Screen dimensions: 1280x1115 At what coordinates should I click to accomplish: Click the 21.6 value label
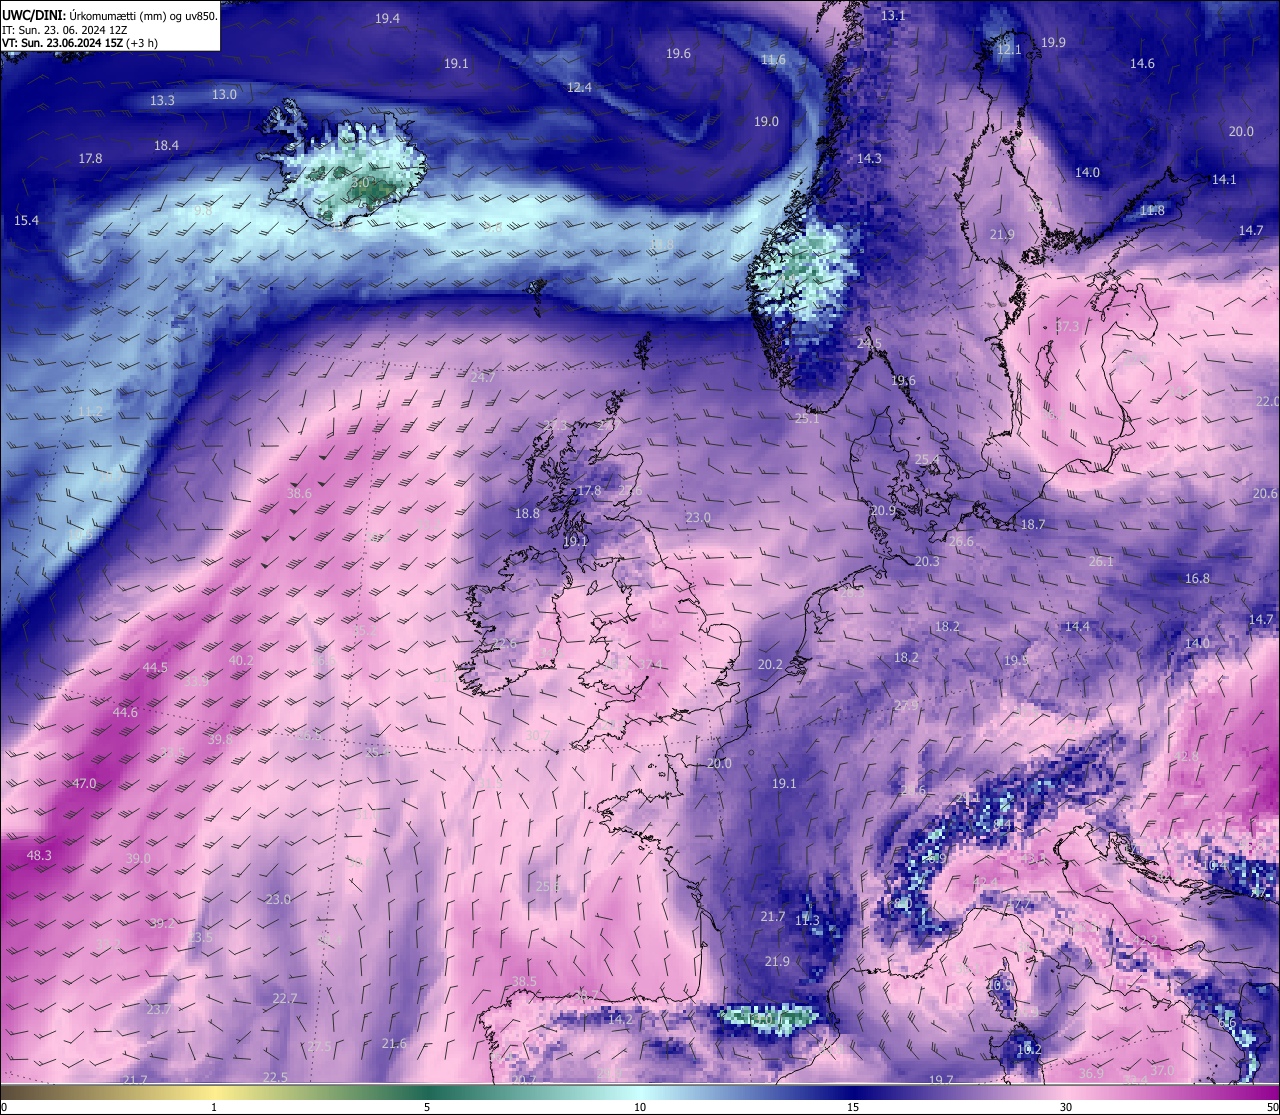click(x=394, y=1044)
